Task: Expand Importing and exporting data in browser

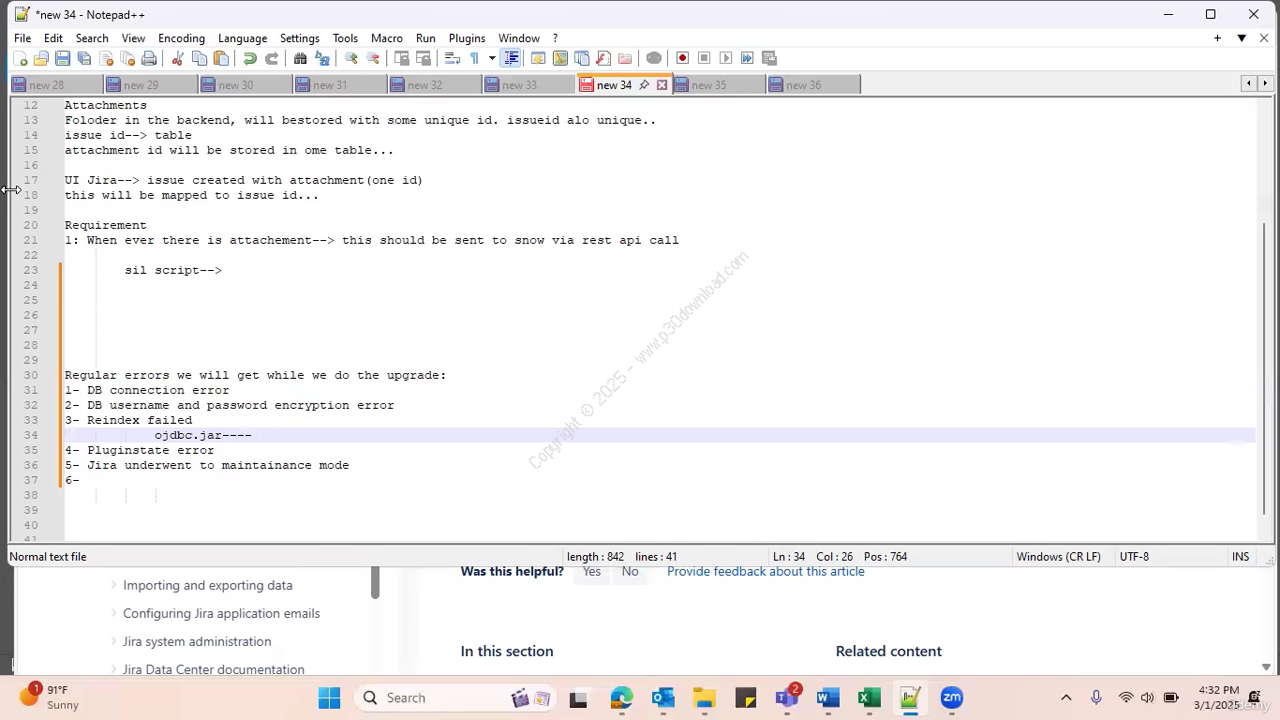Action: (x=114, y=585)
